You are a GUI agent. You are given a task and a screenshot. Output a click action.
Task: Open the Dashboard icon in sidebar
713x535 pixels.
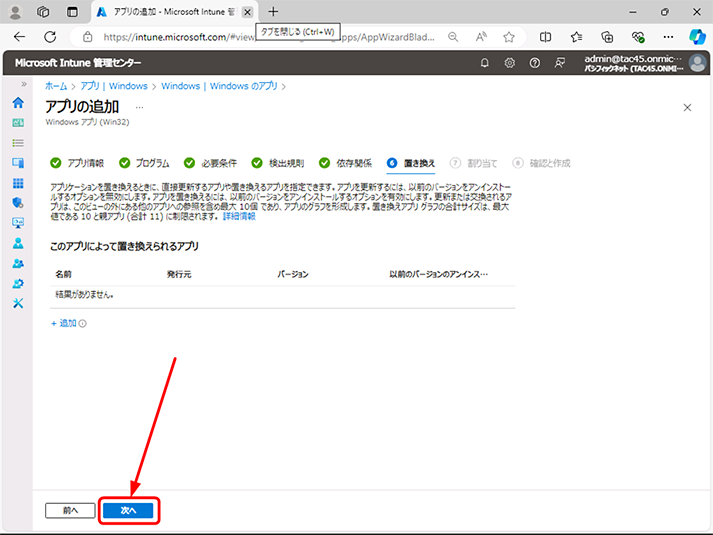tap(18, 123)
